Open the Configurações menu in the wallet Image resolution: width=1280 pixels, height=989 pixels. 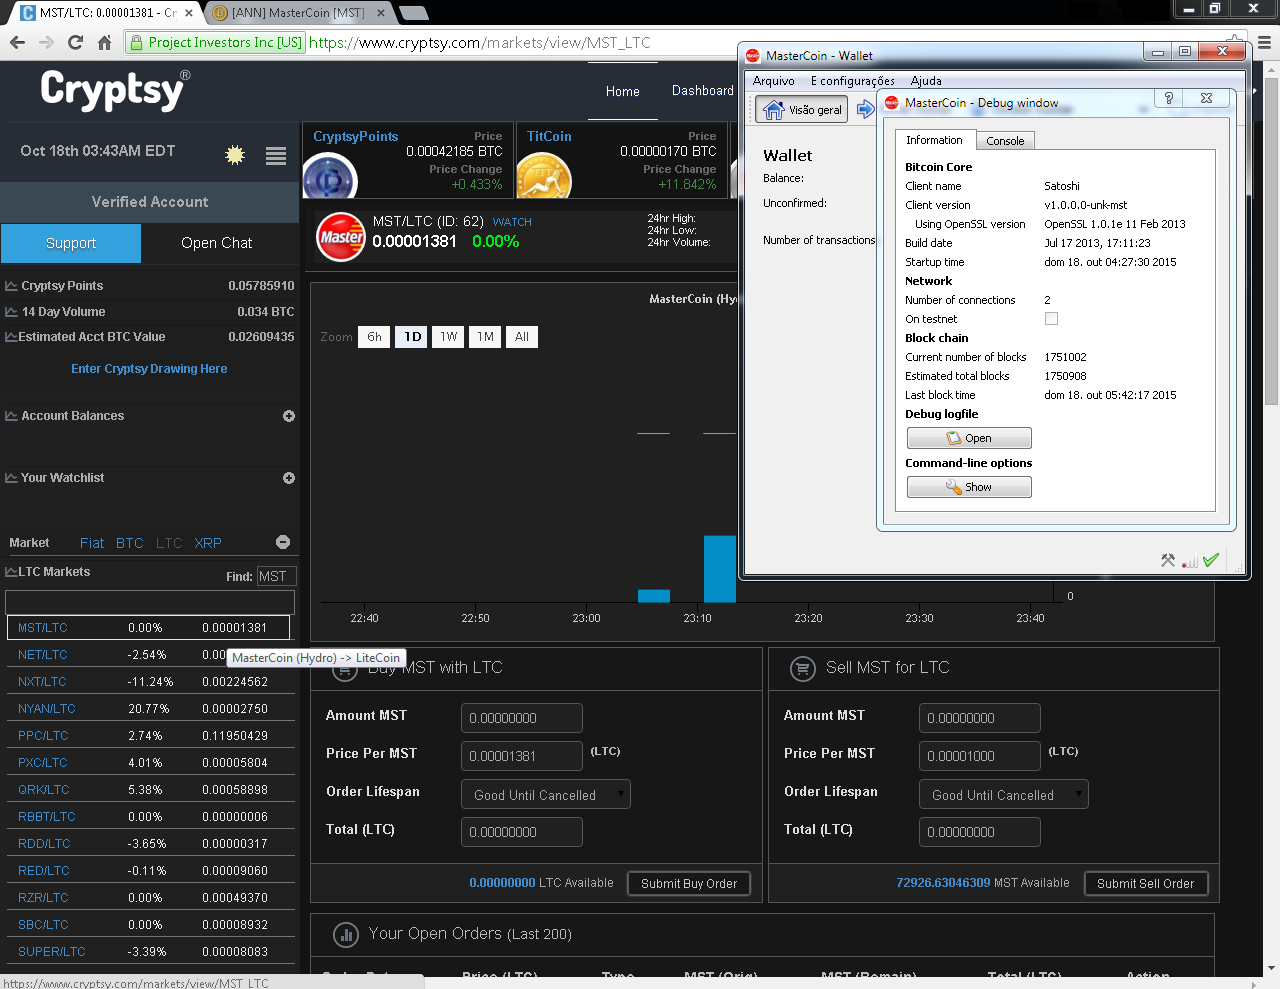[853, 81]
